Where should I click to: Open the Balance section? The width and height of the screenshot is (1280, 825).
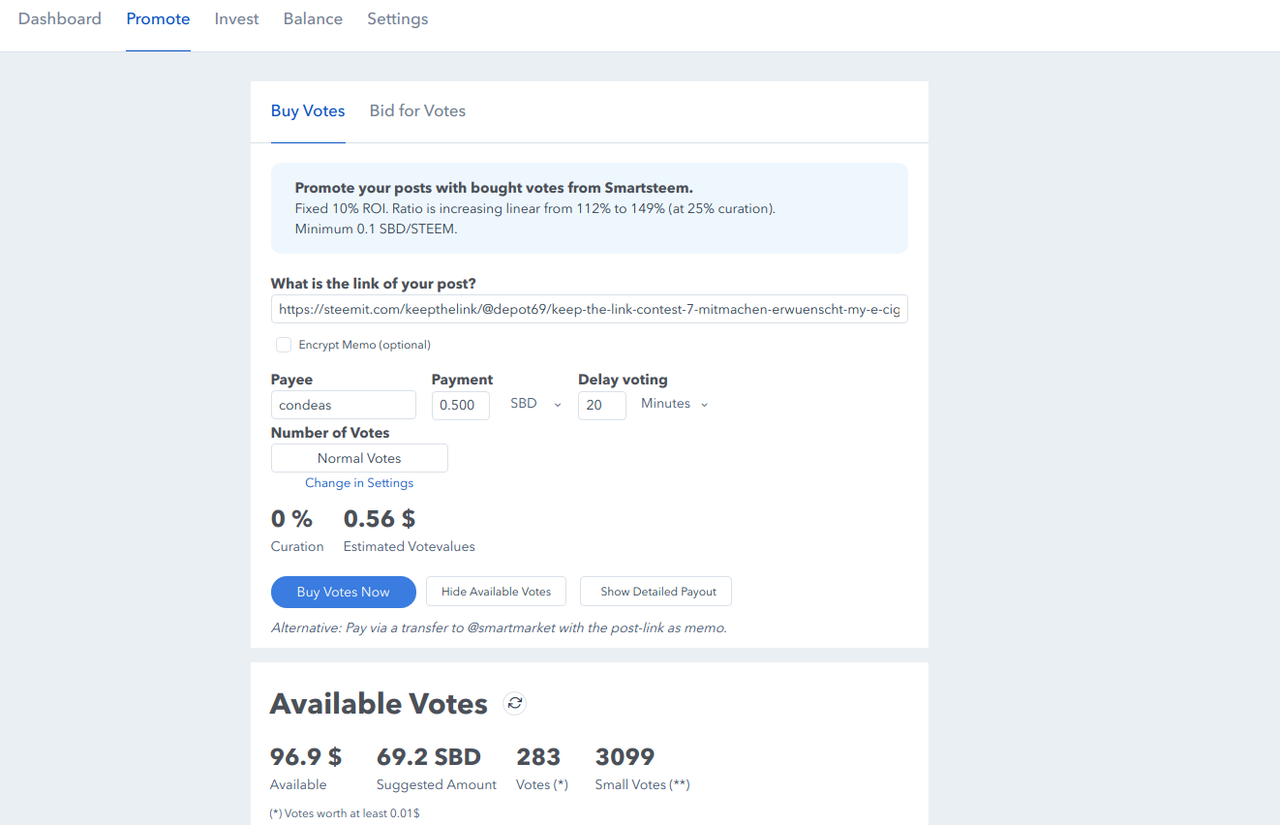coord(313,19)
